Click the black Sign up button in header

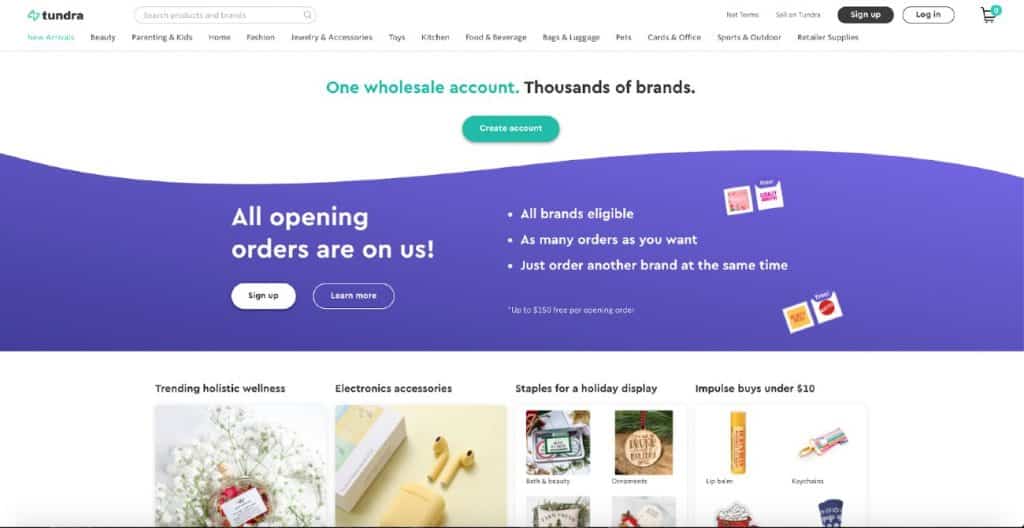click(865, 14)
